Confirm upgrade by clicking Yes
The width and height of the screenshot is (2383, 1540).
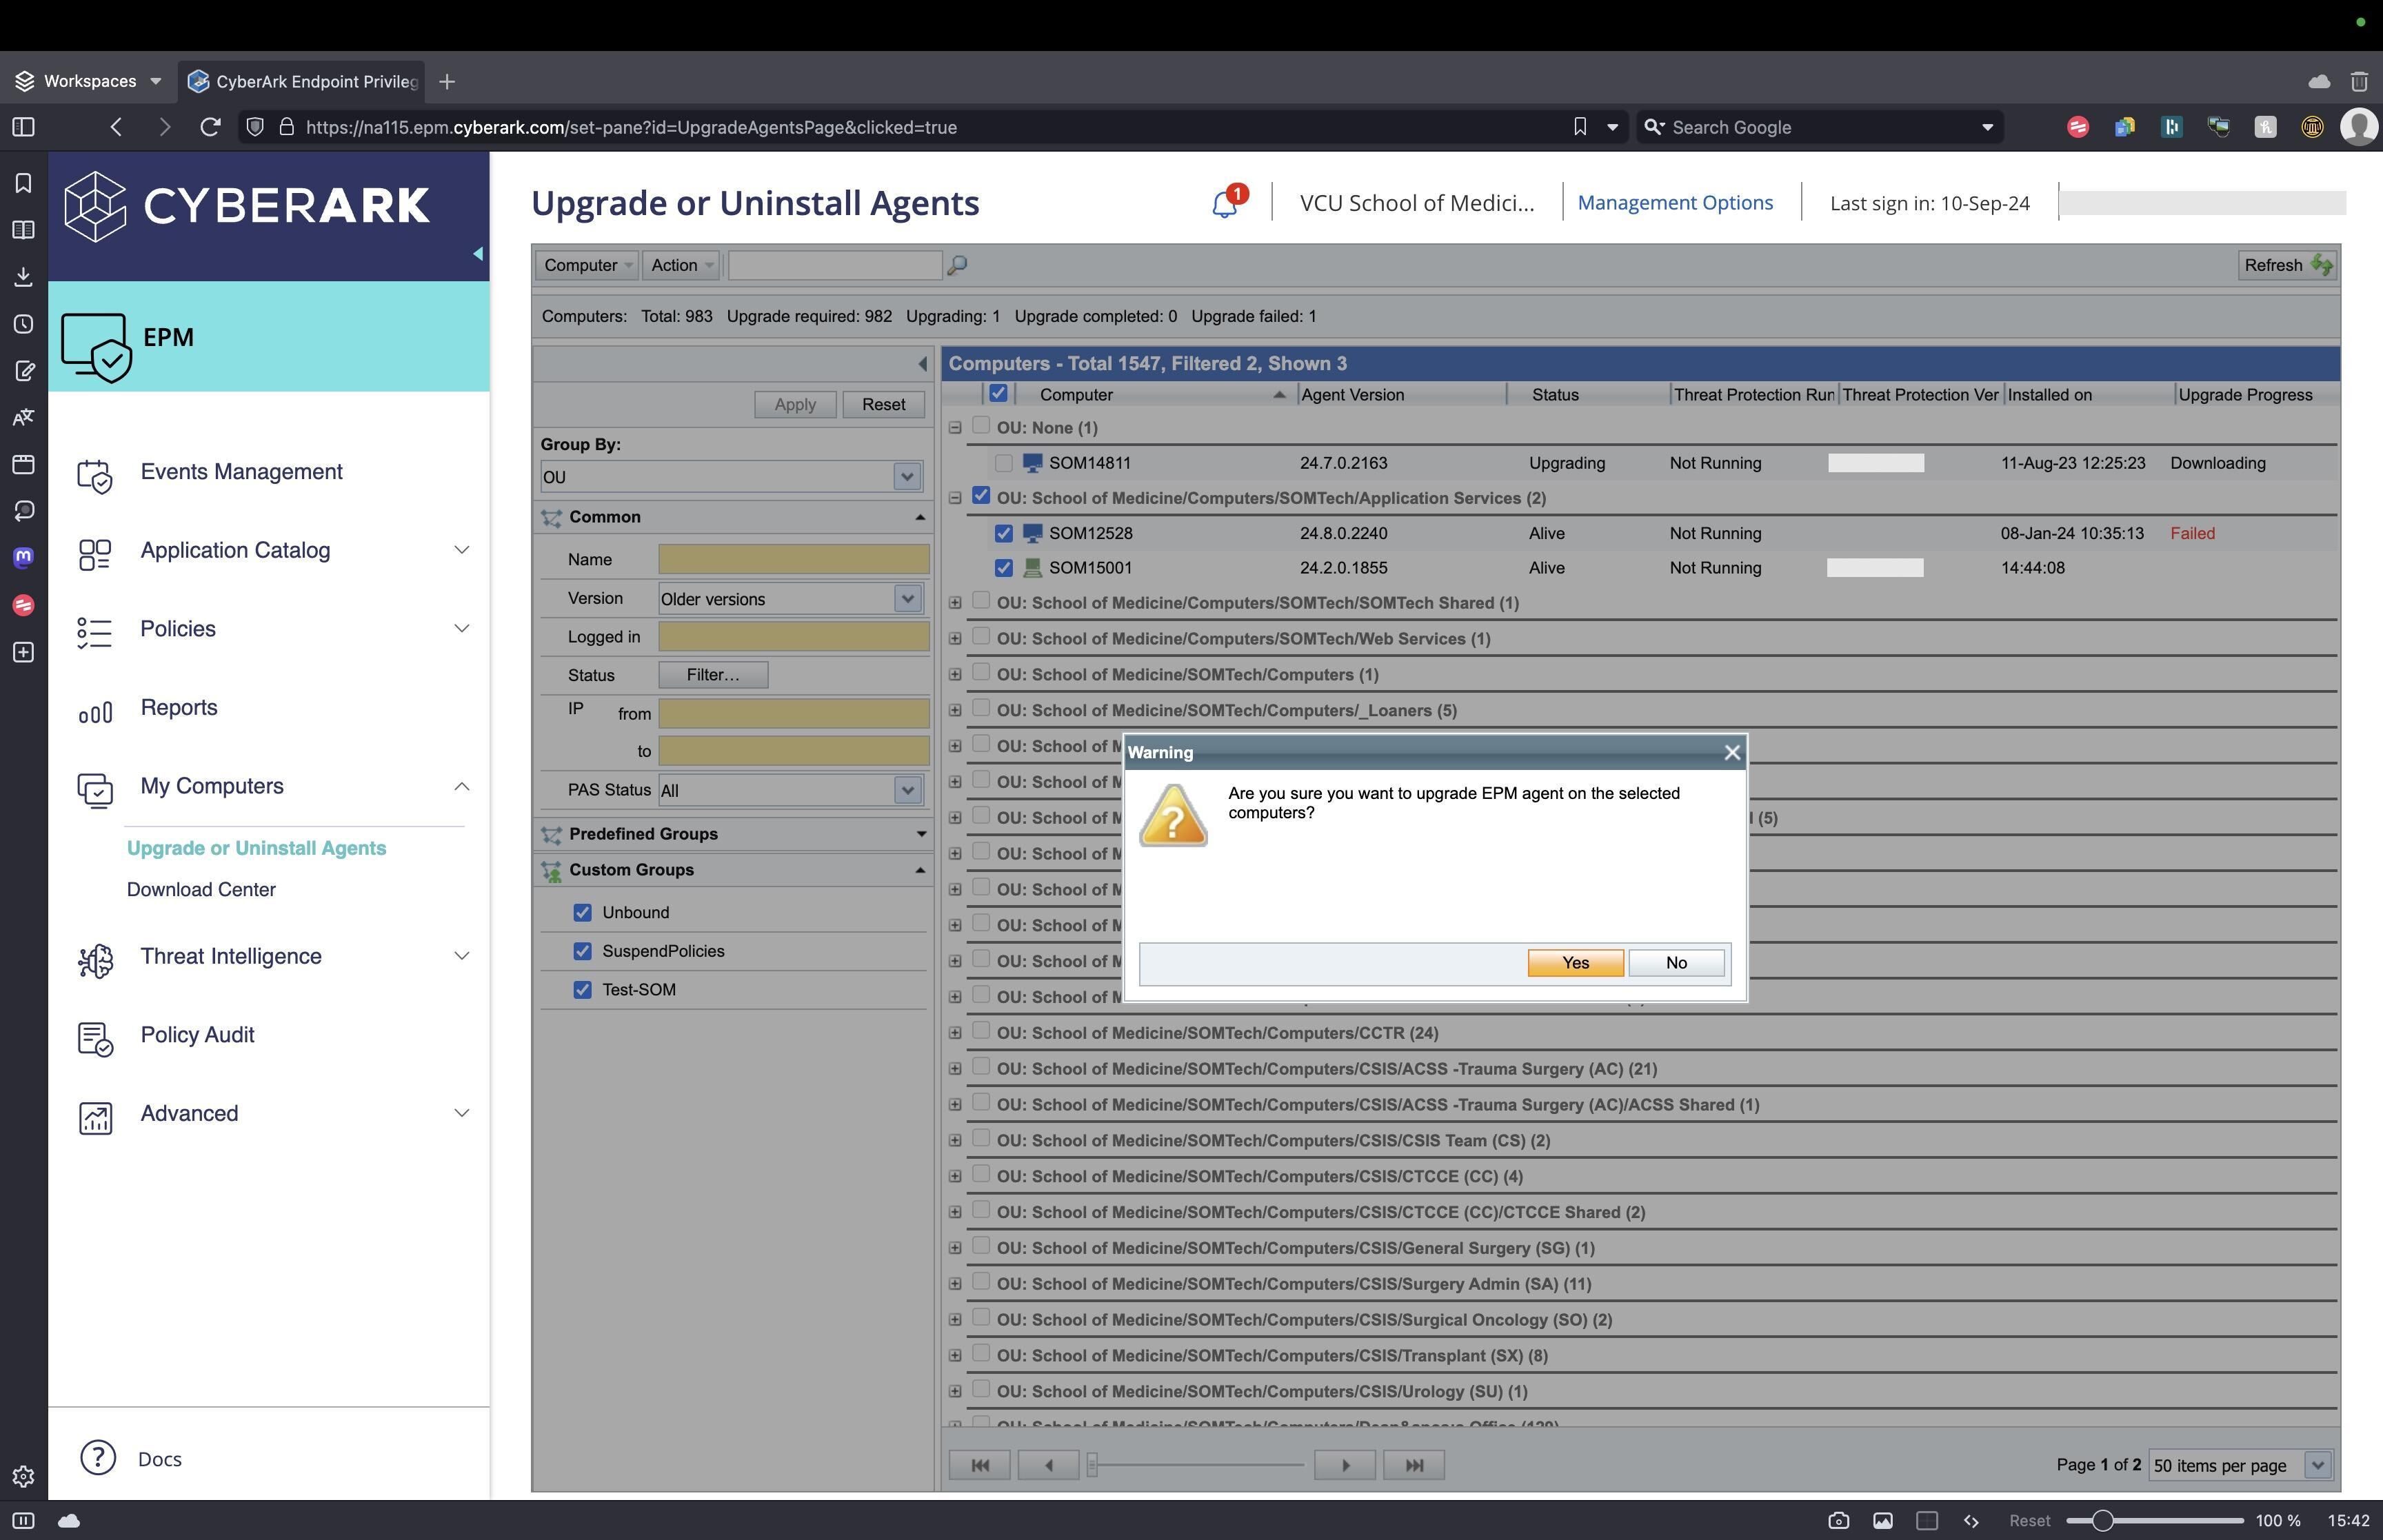1574,962
